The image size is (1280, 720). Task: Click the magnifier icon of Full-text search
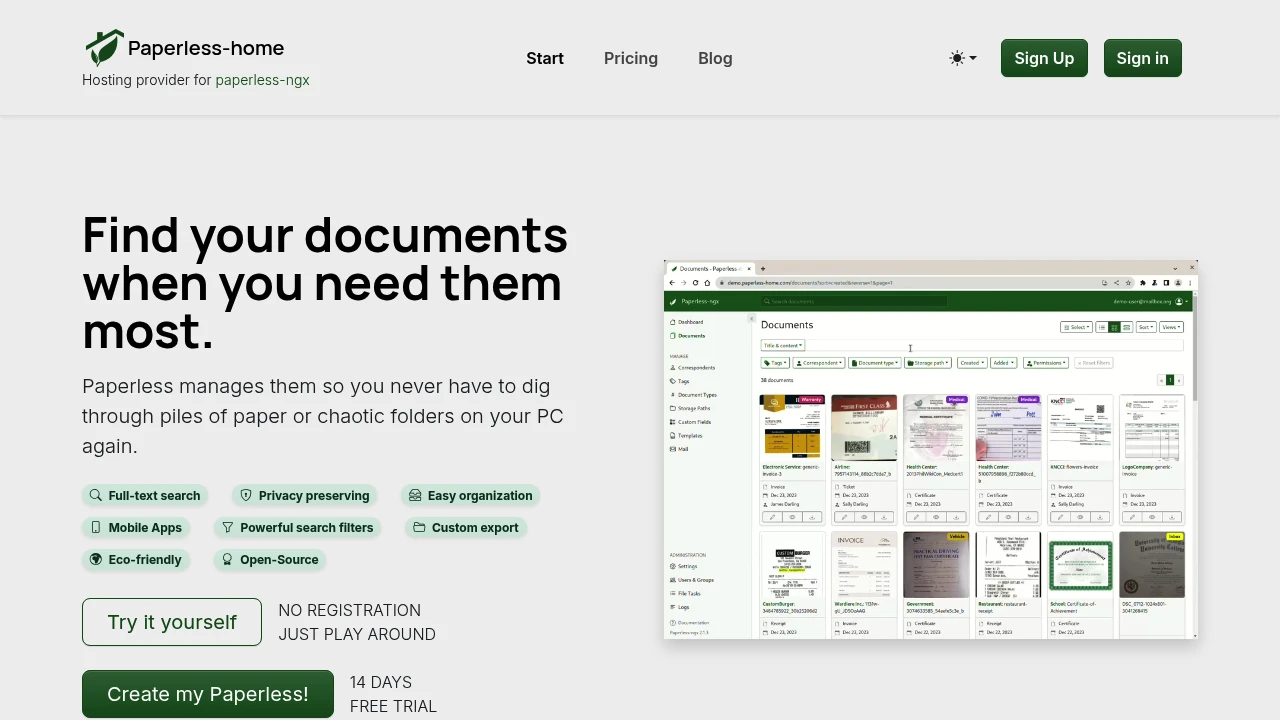96,495
